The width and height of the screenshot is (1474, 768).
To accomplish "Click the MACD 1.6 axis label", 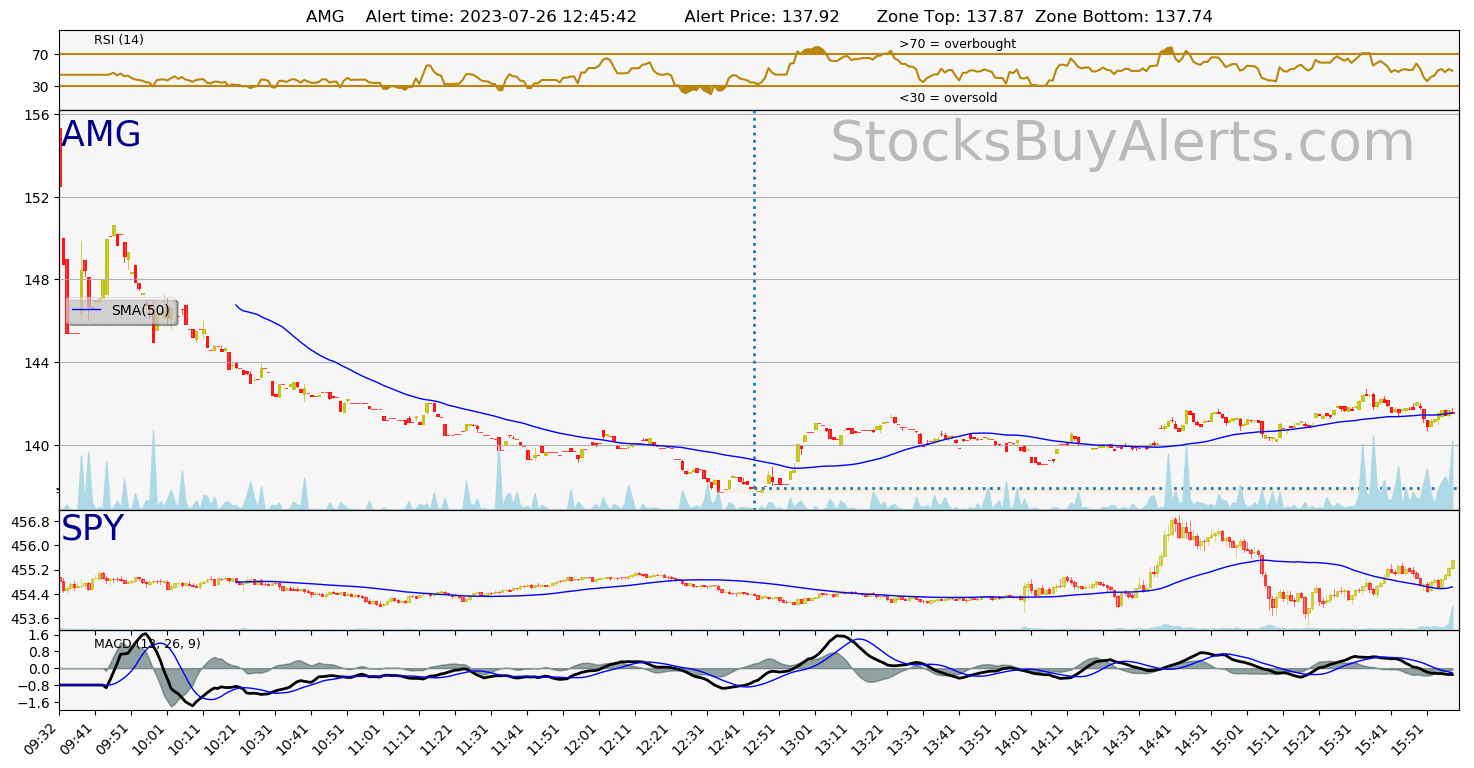I will click(39, 635).
